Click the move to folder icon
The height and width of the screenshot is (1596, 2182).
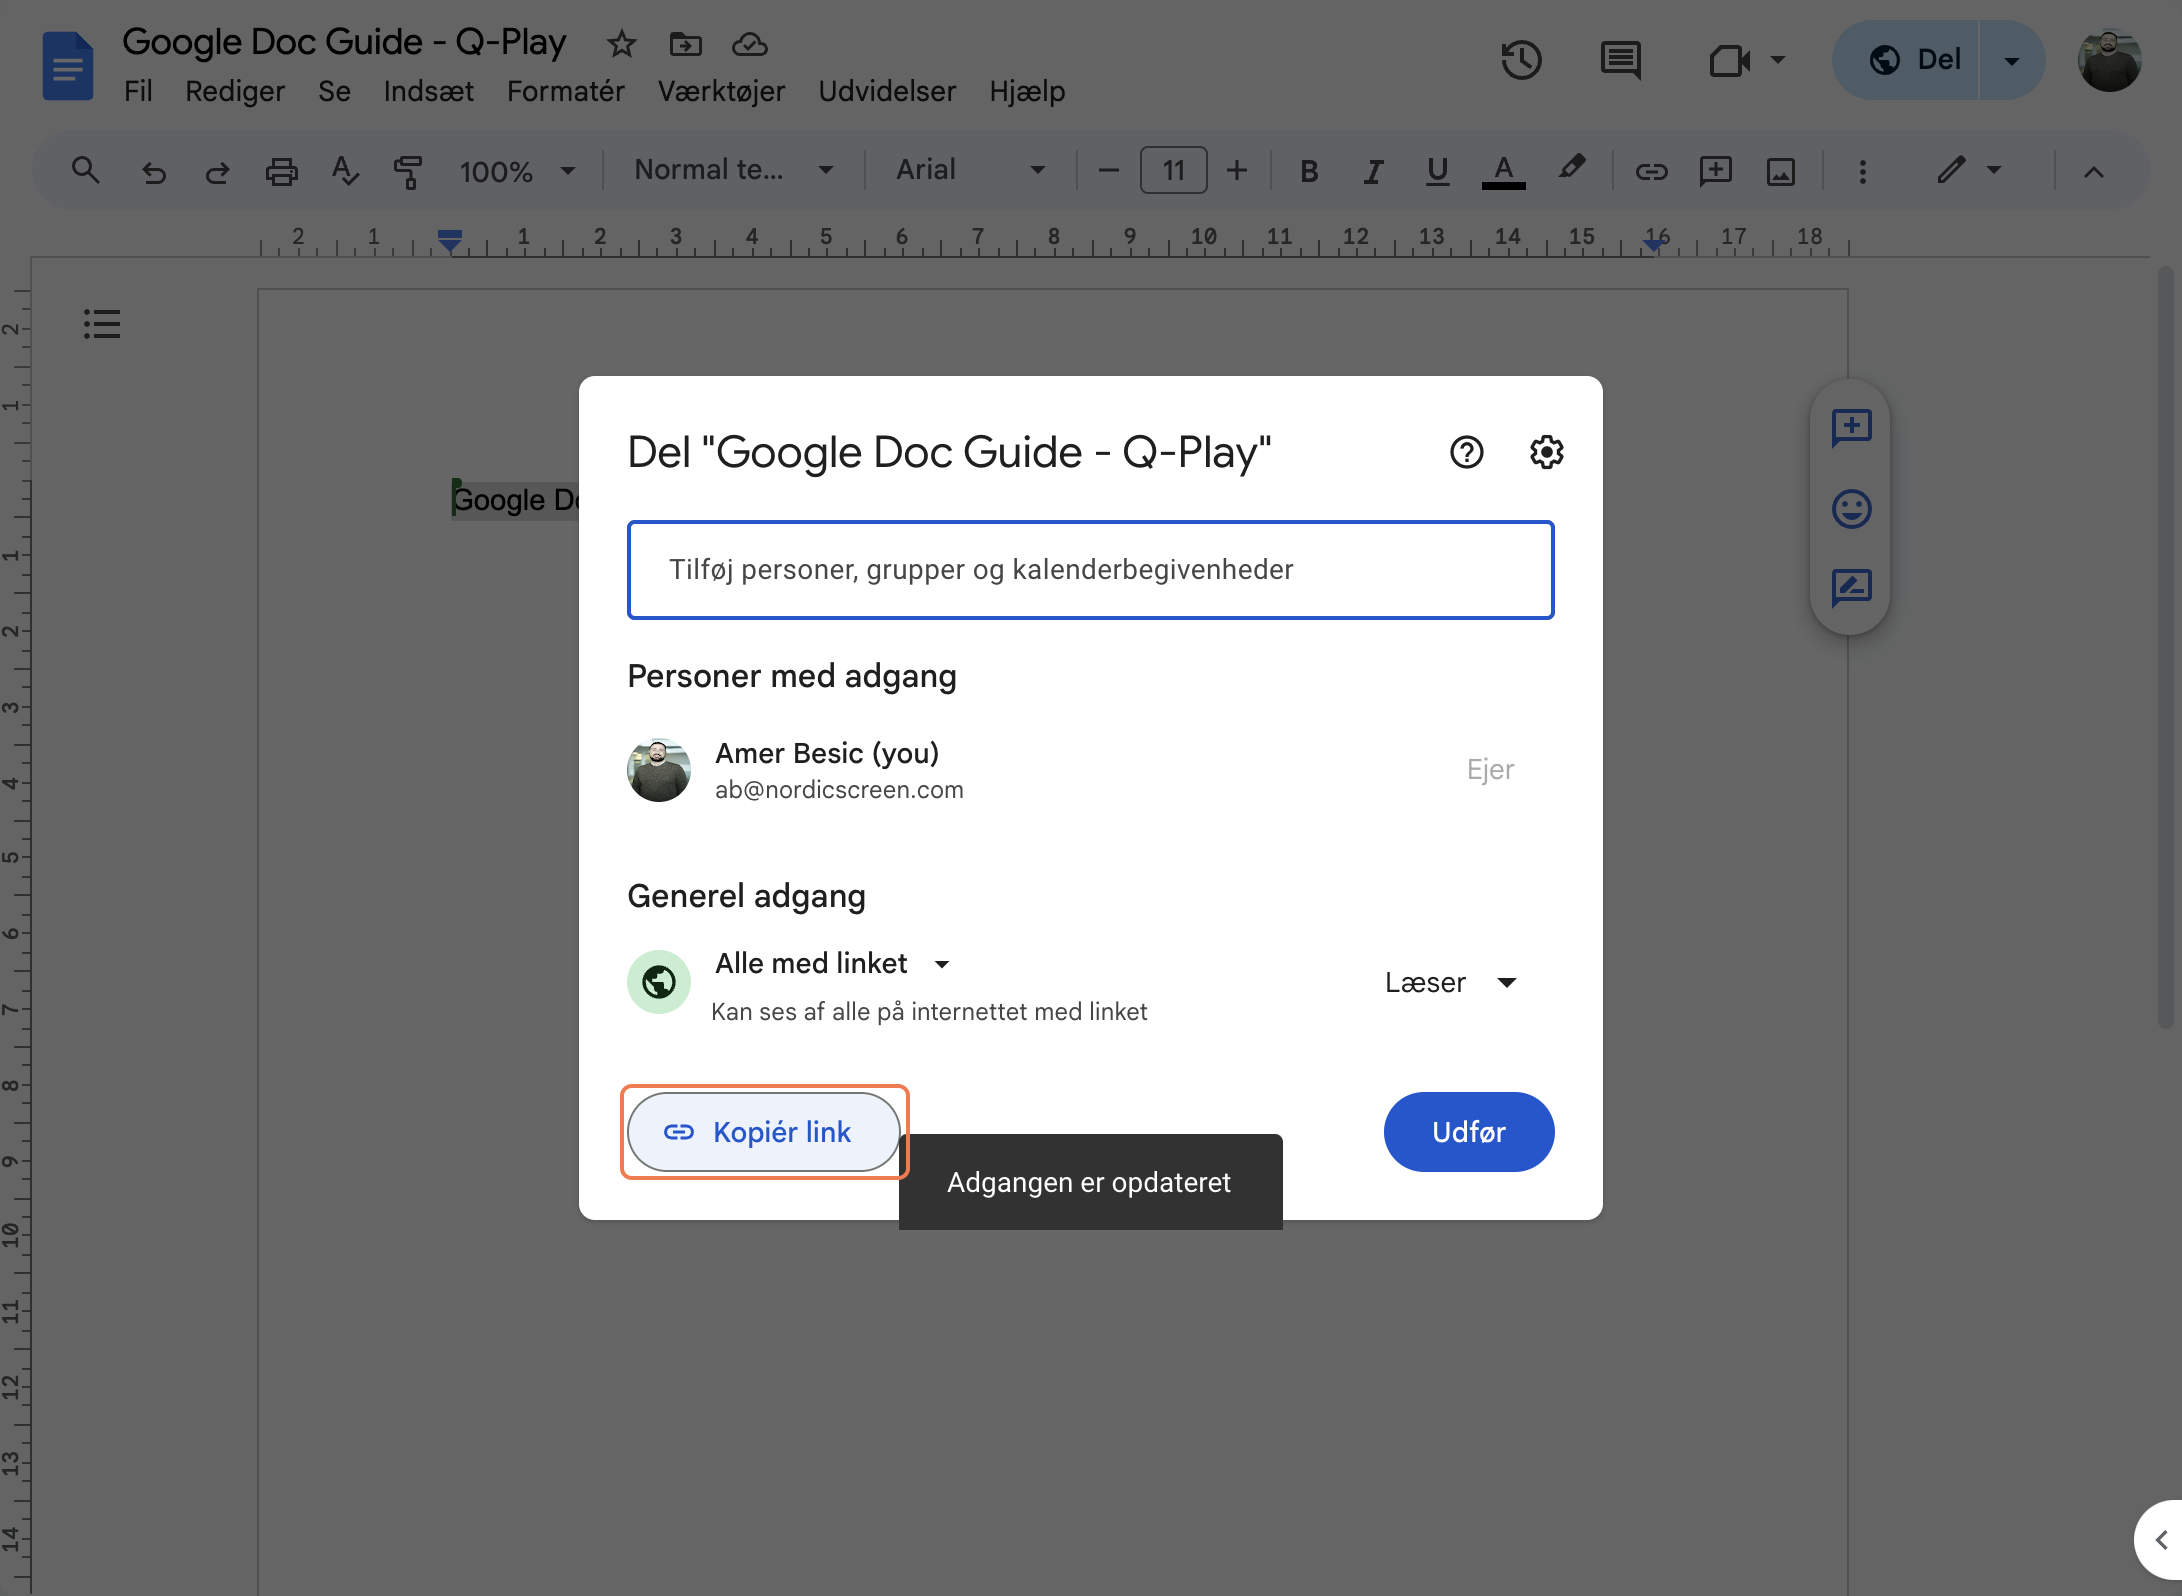click(x=685, y=44)
